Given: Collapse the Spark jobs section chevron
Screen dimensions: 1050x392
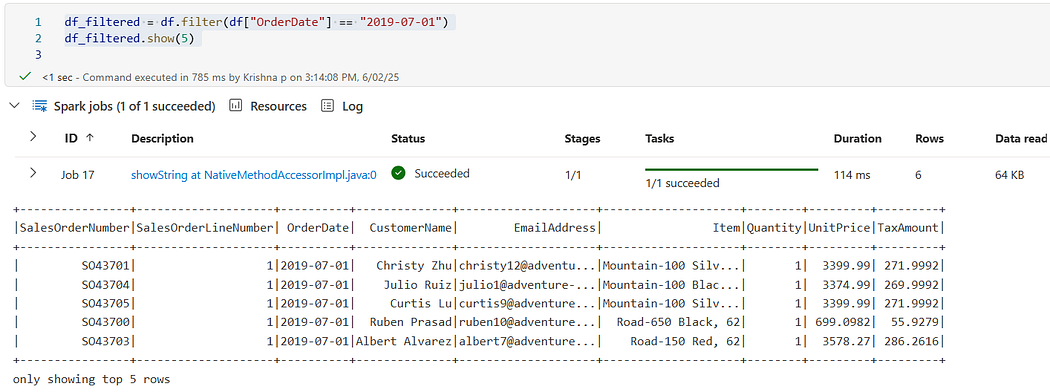Looking at the screenshot, I should 15,106.
